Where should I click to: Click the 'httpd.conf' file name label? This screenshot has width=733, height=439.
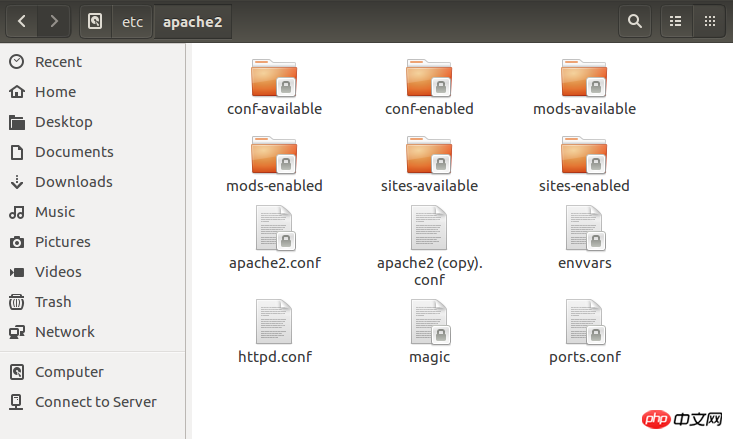(x=275, y=357)
